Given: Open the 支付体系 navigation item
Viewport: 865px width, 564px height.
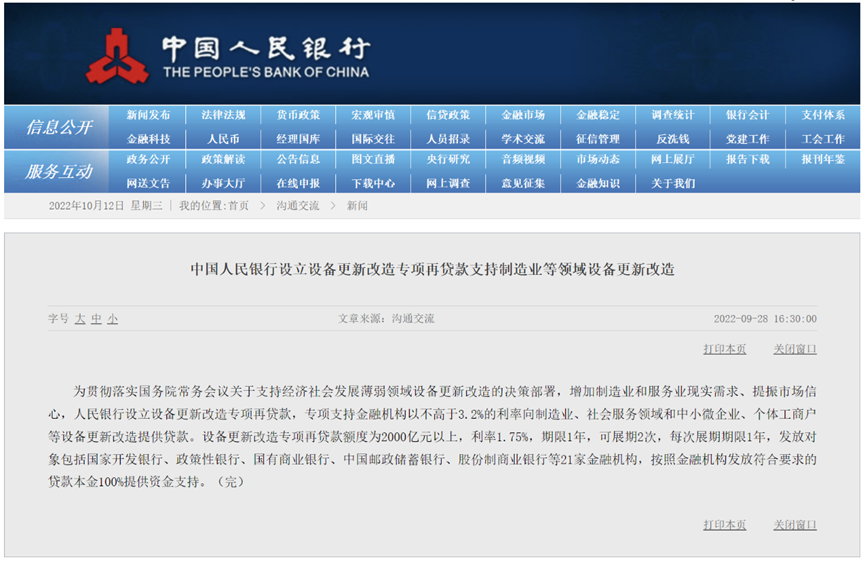Looking at the screenshot, I should point(822,115).
